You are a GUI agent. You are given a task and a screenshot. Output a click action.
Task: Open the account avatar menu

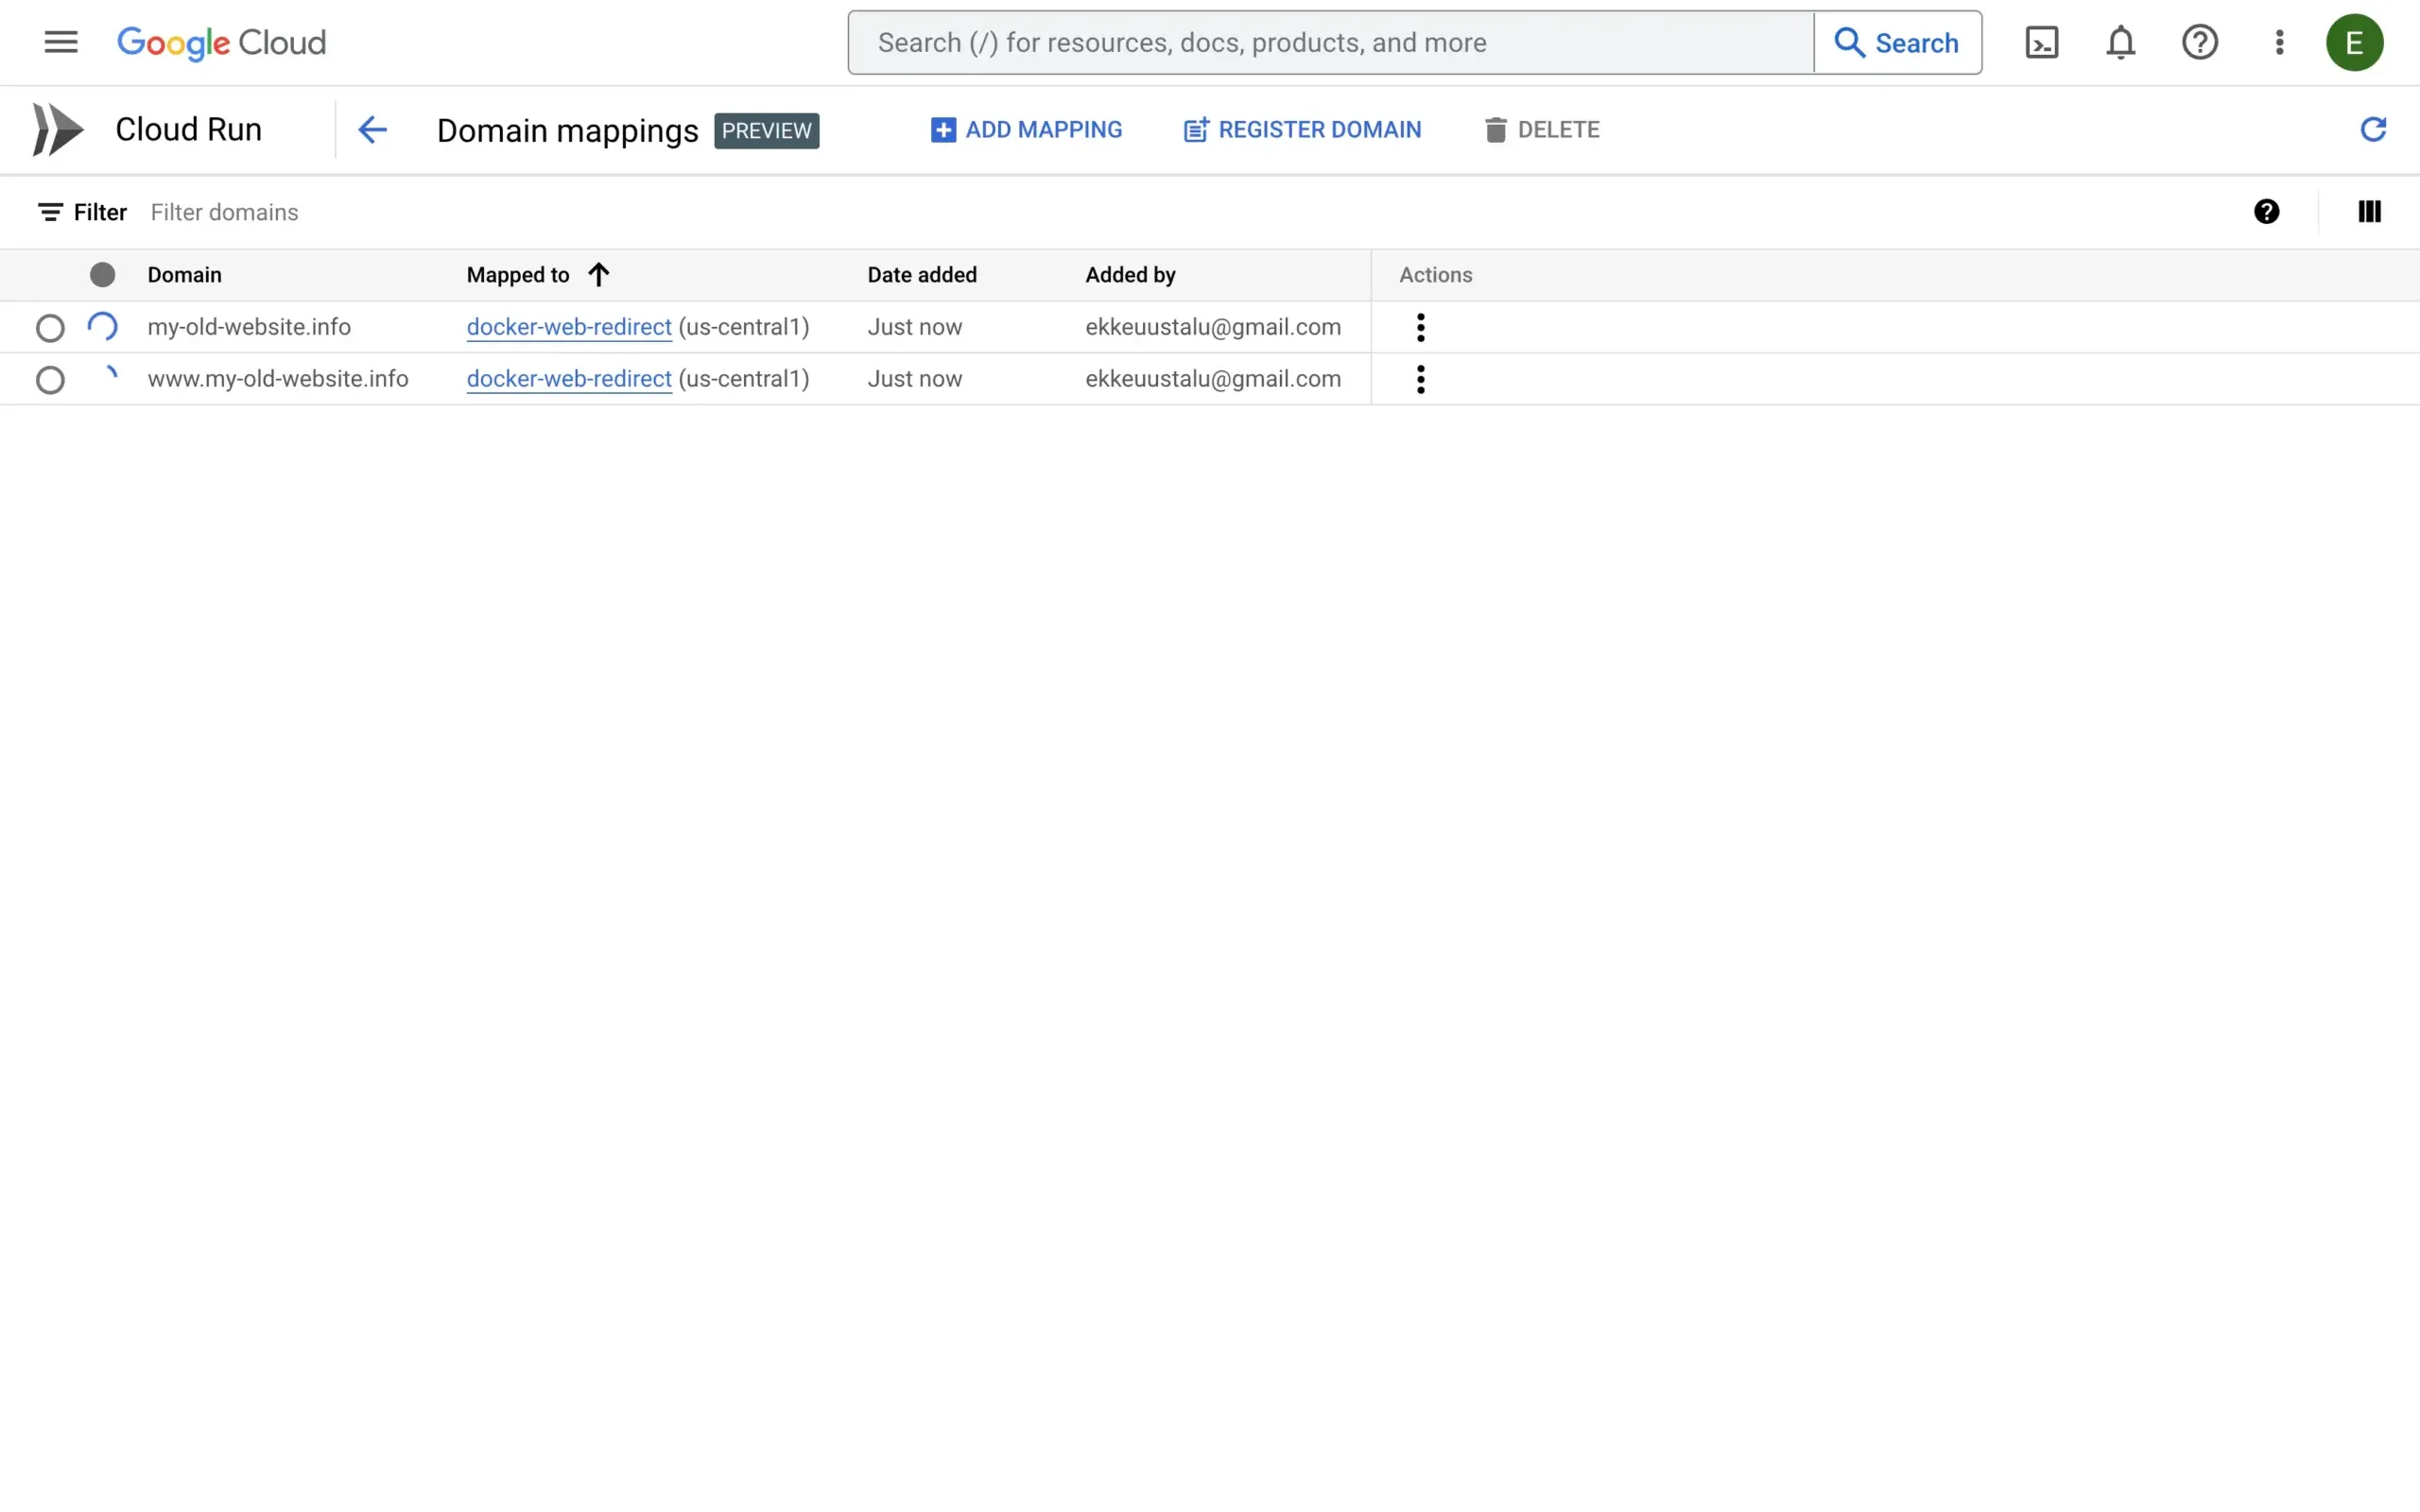tap(2355, 42)
